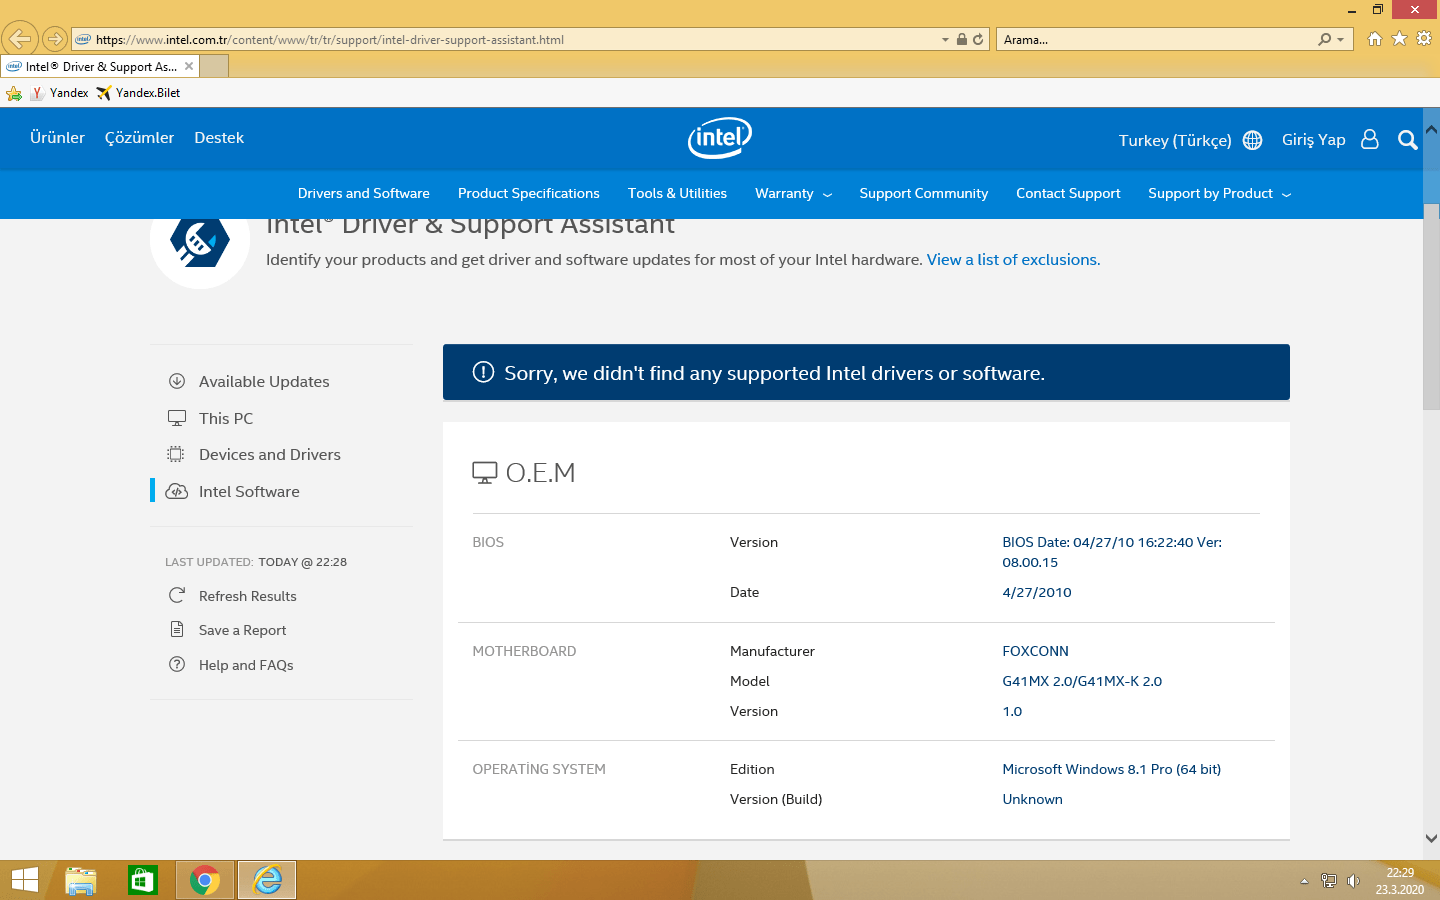The height and width of the screenshot is (900, 1440).
Task: Click the Internet Explorer taskbar icon
Action: coord(267,880)
